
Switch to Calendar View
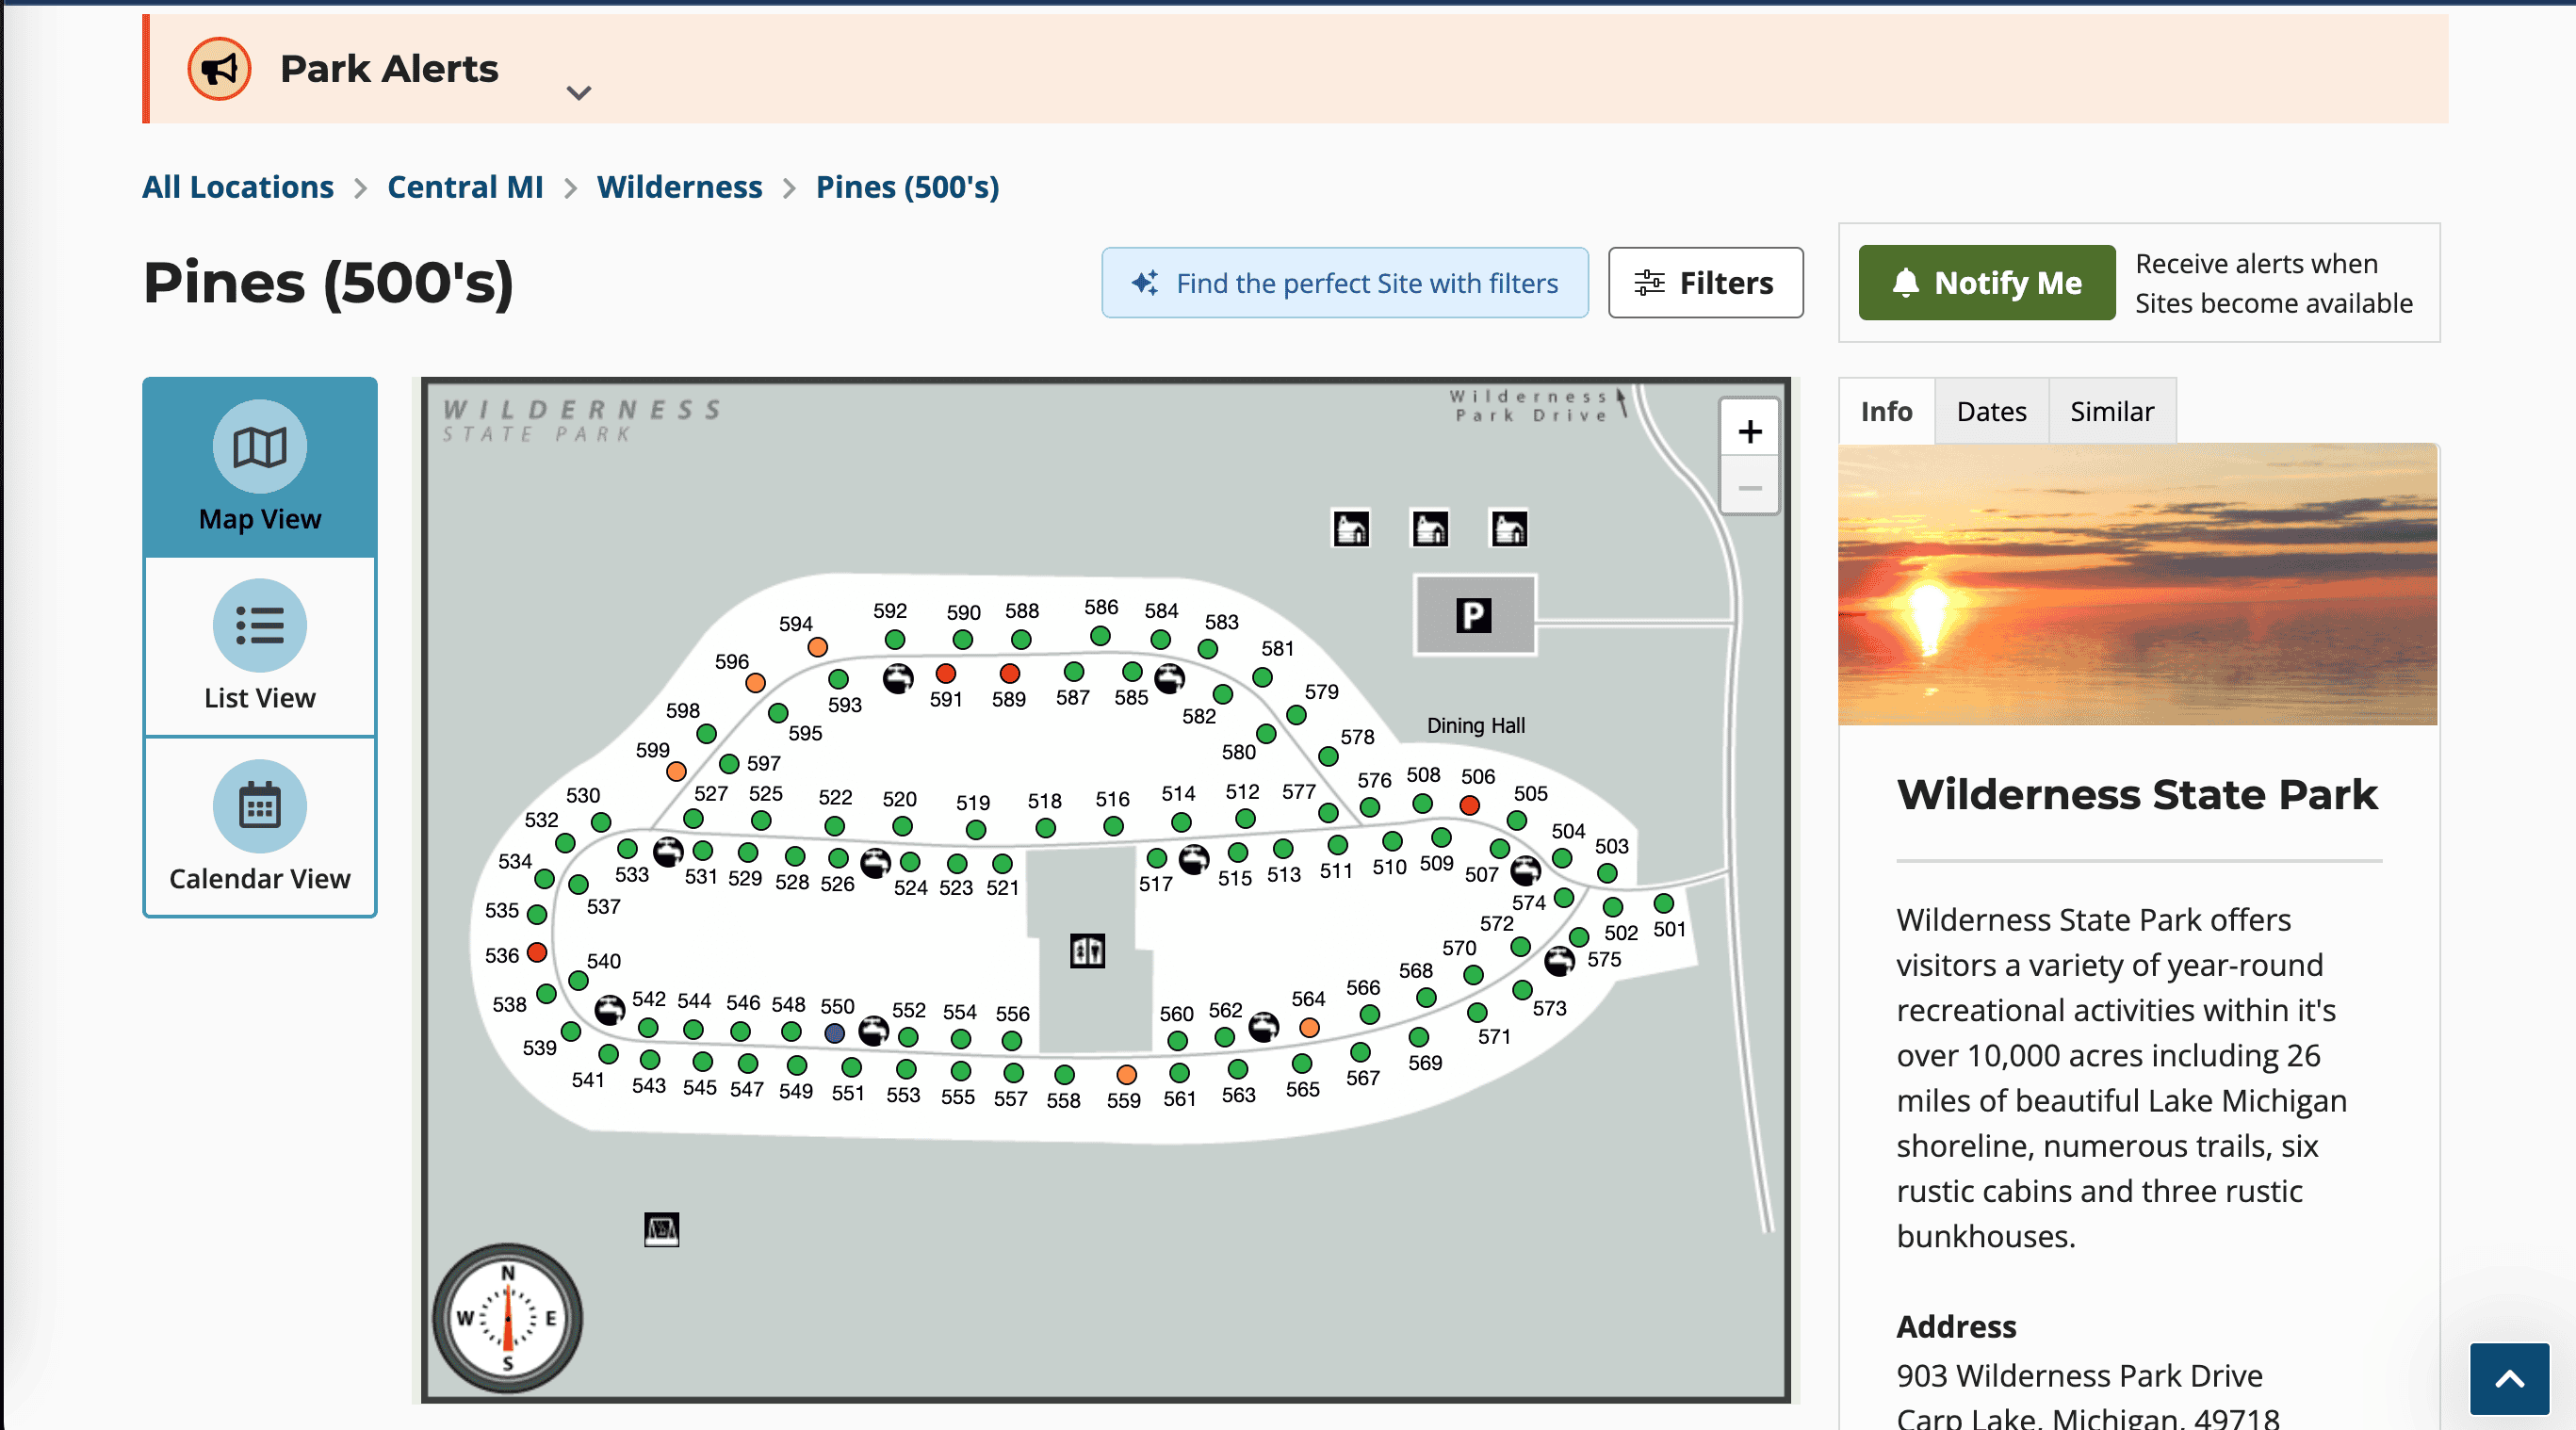pyautogui.click(x=260, y=827)
